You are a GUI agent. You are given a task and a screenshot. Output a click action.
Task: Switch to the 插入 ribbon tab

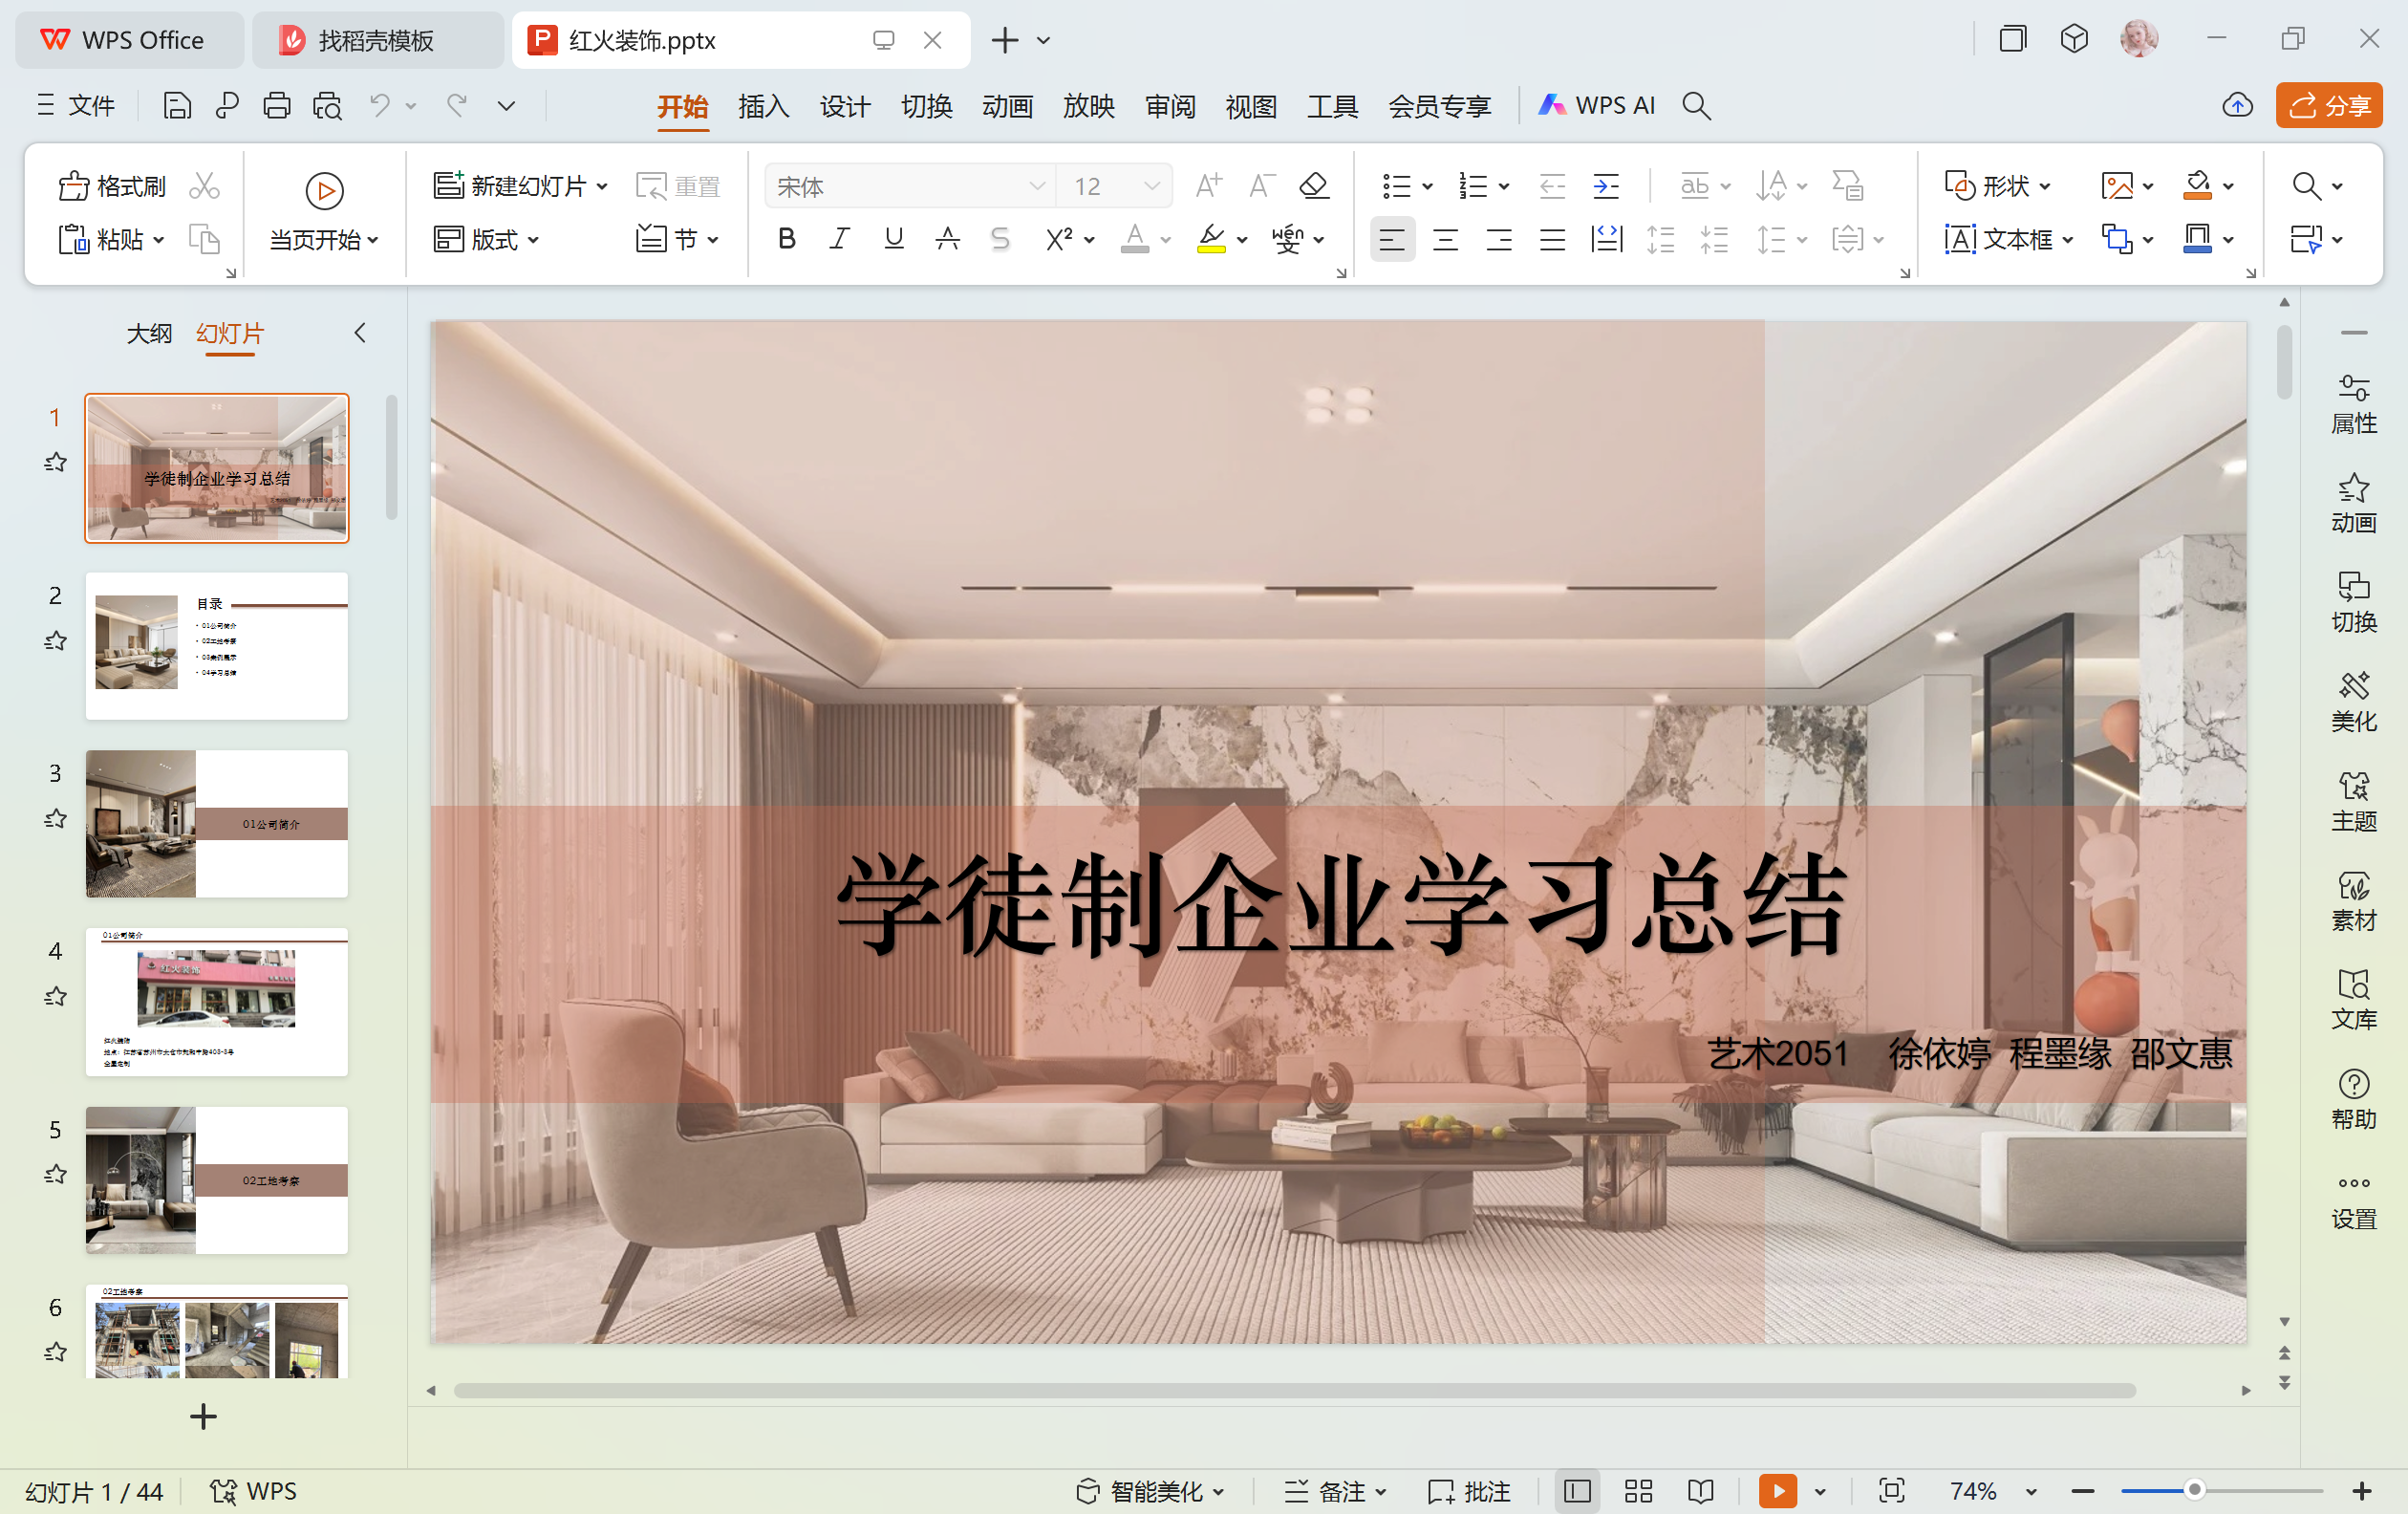763,106
